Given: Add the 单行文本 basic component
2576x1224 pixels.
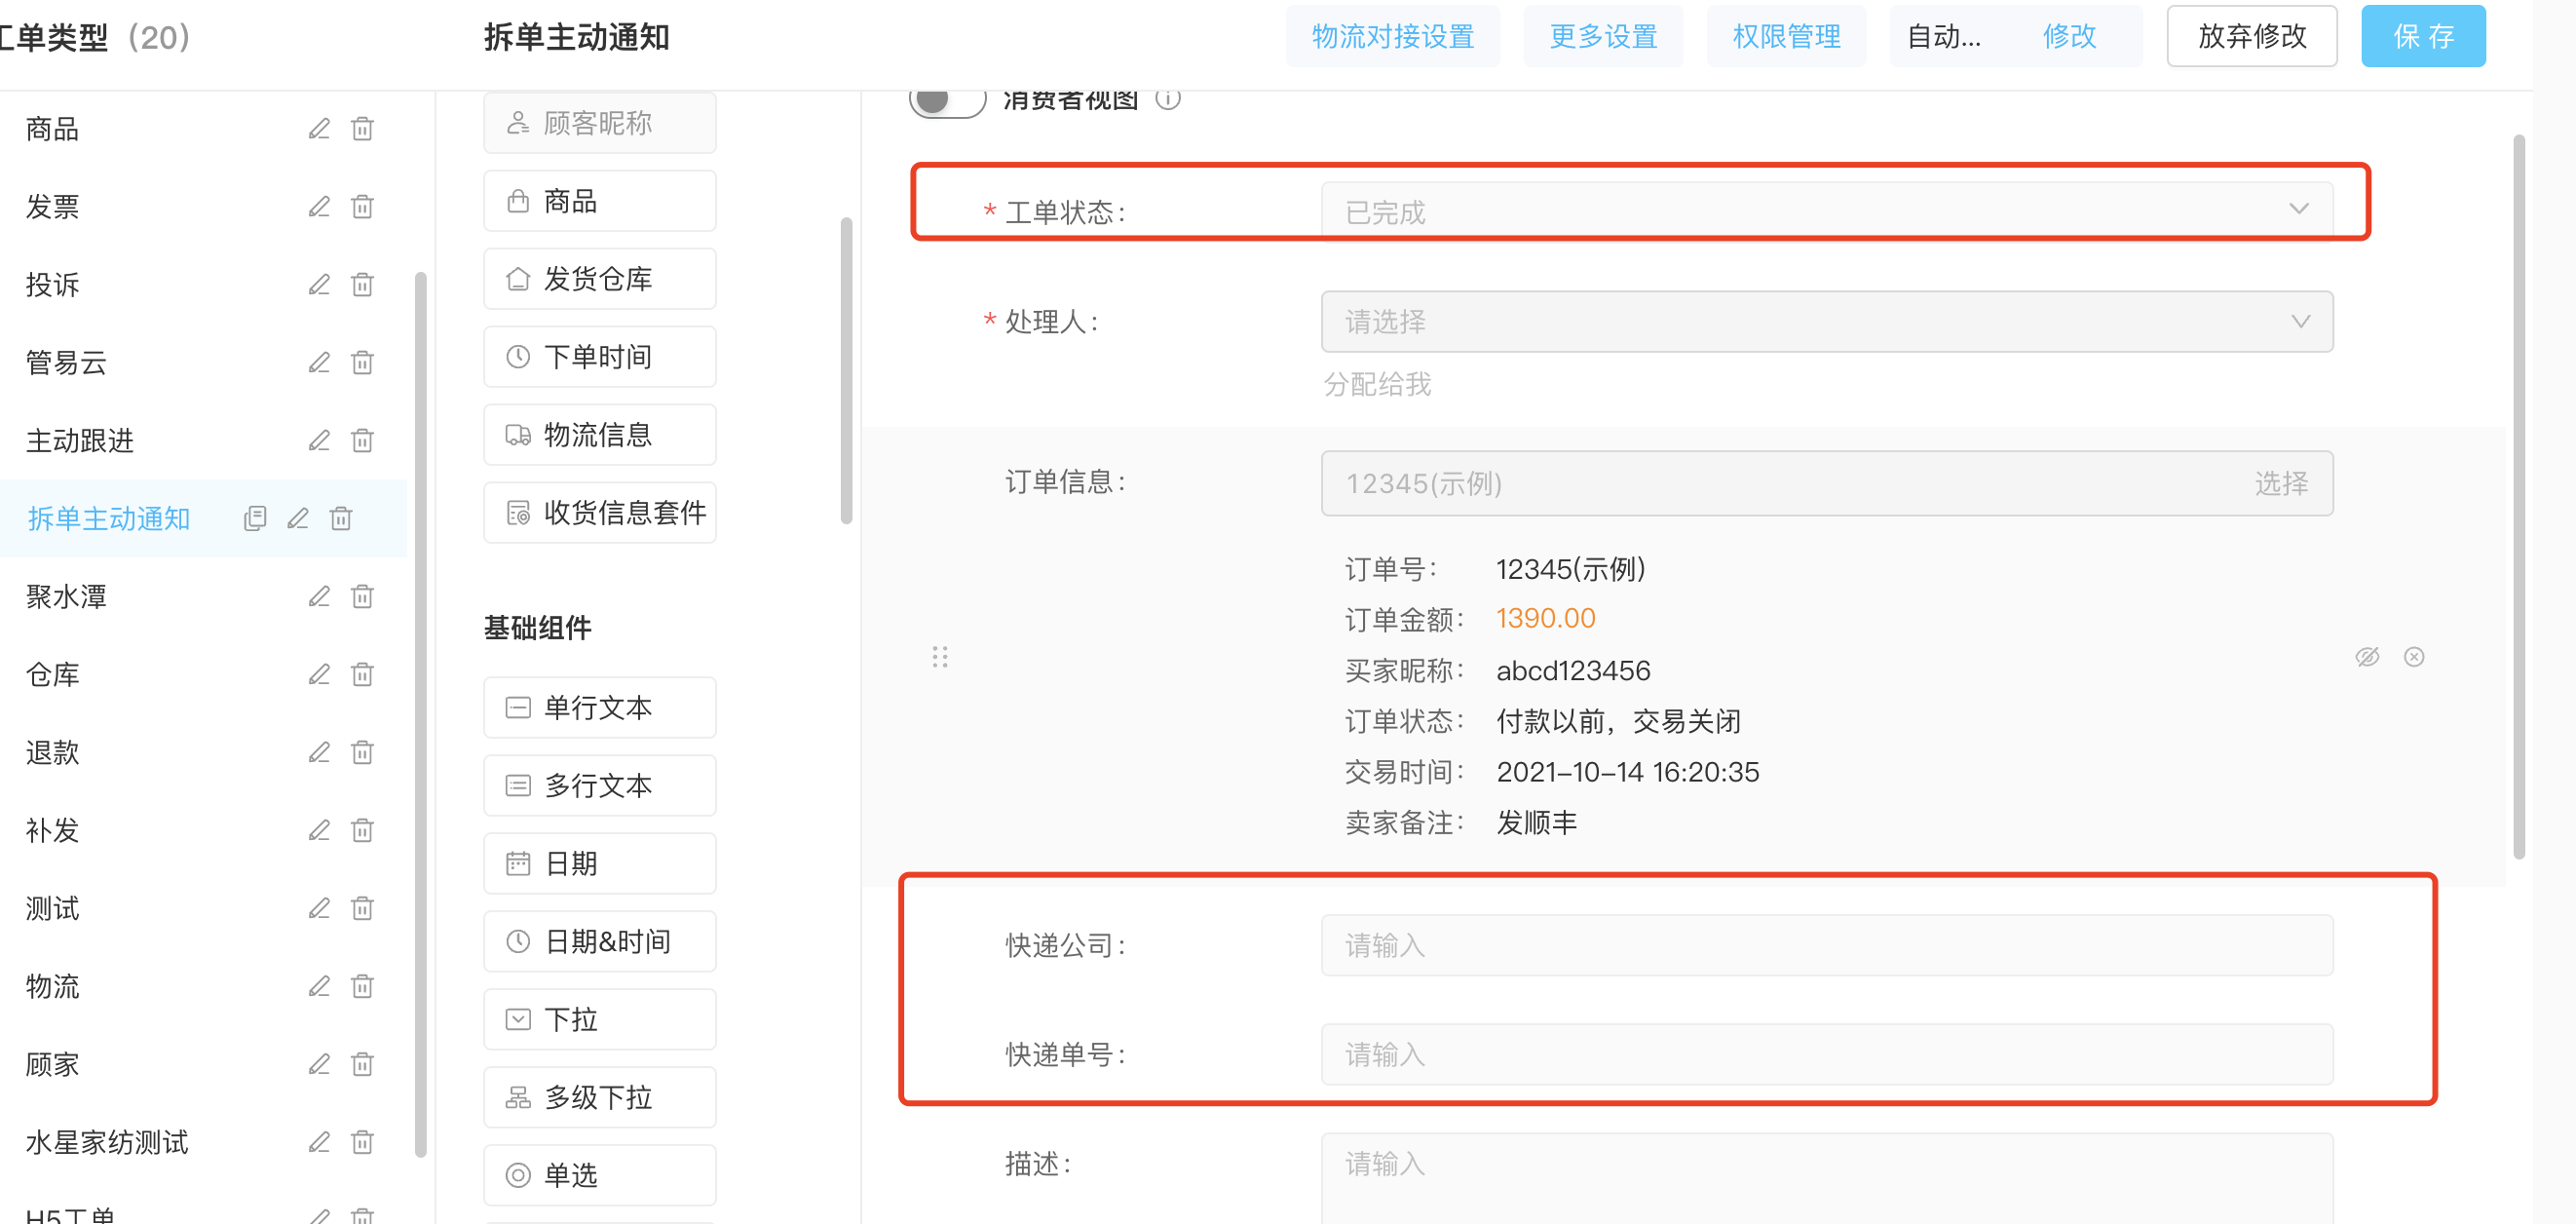Looking at the screenshot, I should click(600, 708).
